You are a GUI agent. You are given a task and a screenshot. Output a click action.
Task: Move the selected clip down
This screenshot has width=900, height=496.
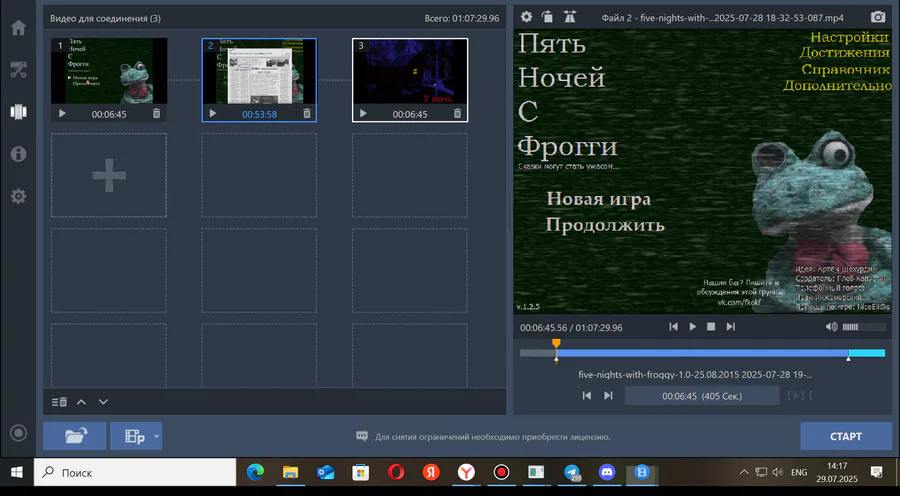click(x=103, y=402)
